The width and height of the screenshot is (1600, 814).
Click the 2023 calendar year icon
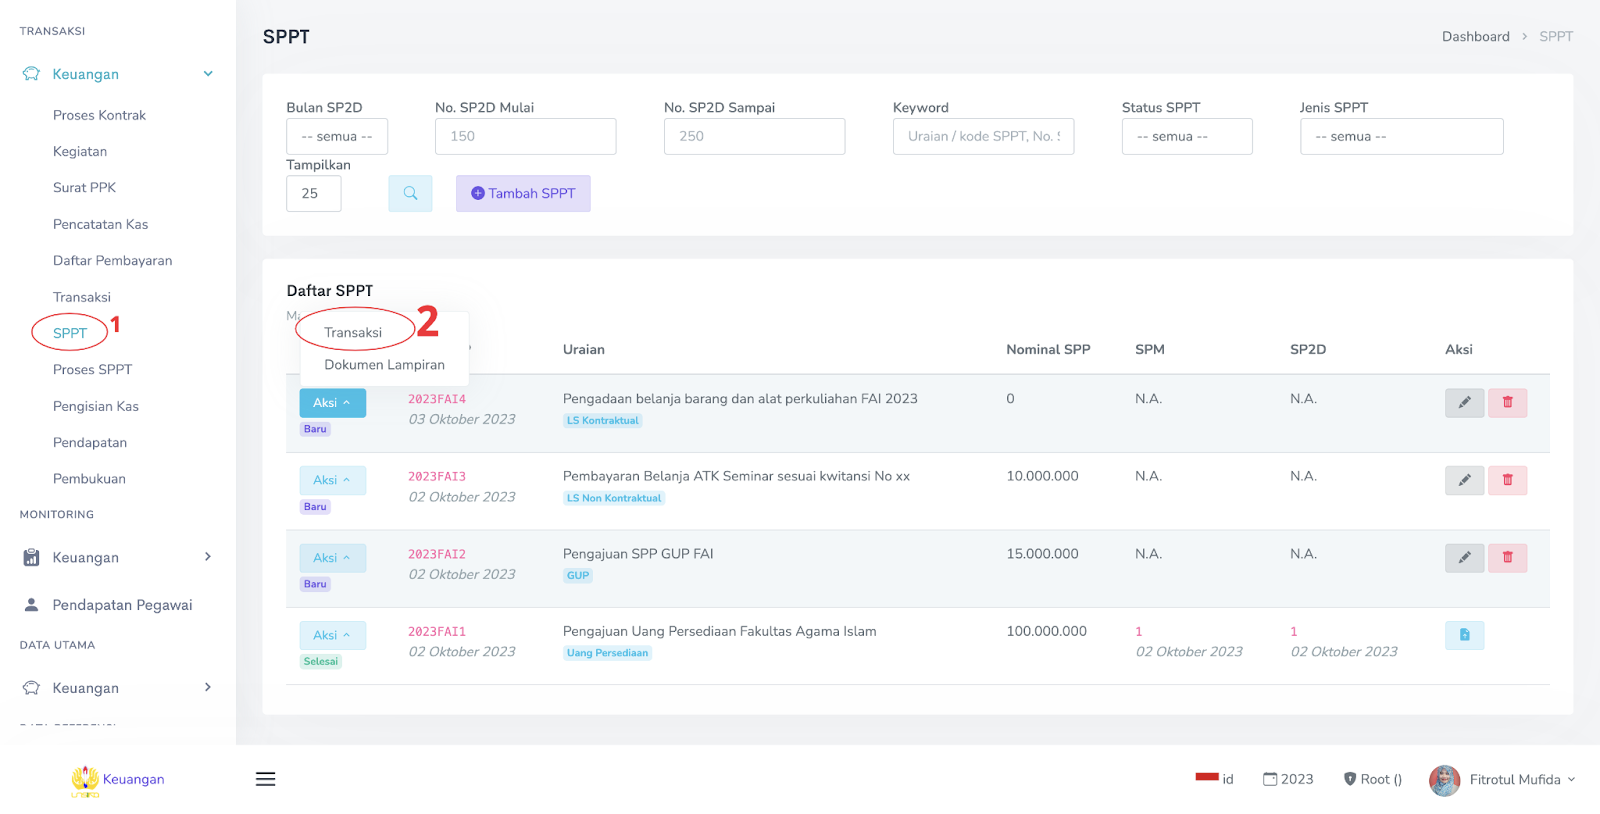tap(1269, 779)
